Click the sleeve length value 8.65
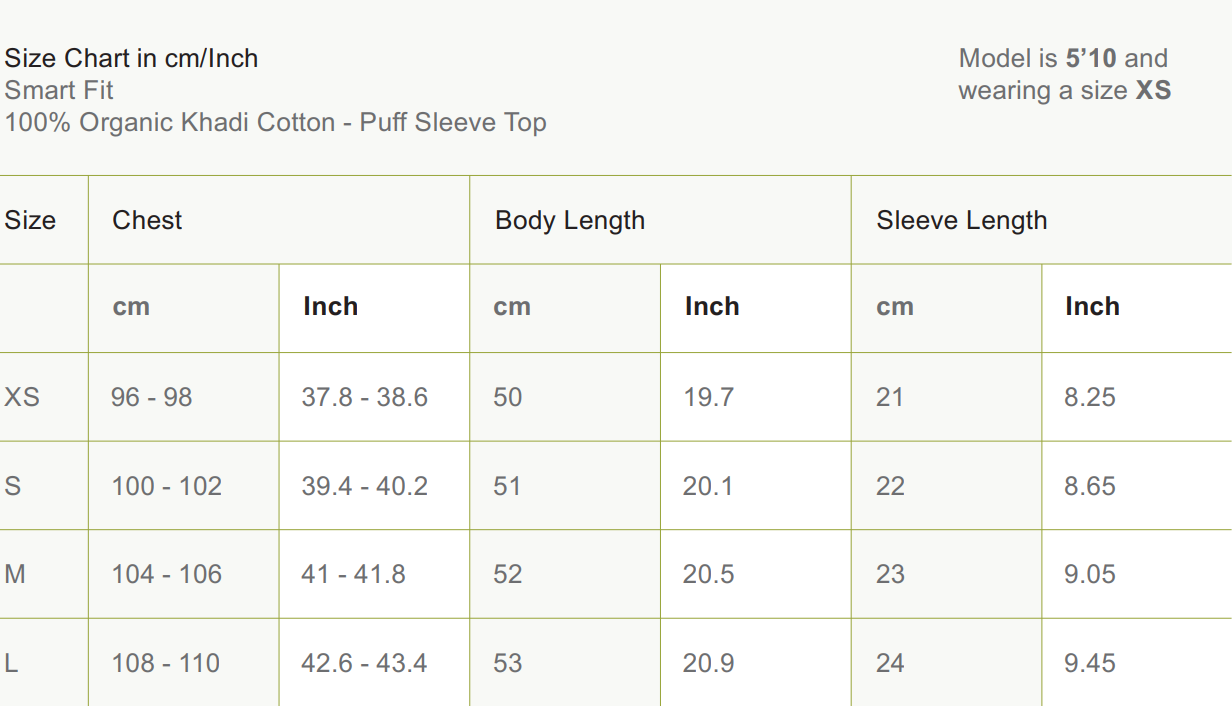The width and height of the screenshot is (1232, 706). click(x=1090, y=486)
